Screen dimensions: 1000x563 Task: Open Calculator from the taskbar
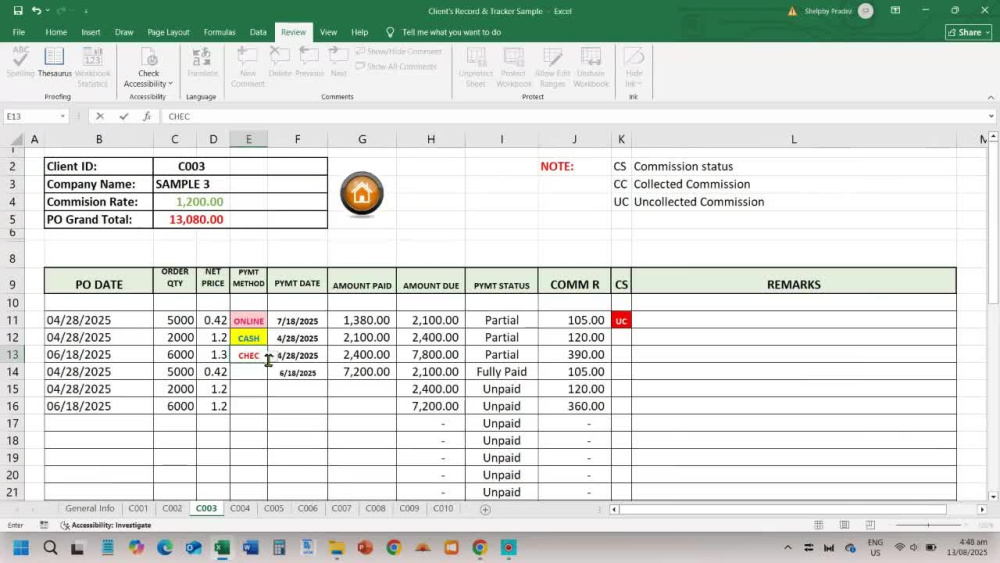(279, 548)
